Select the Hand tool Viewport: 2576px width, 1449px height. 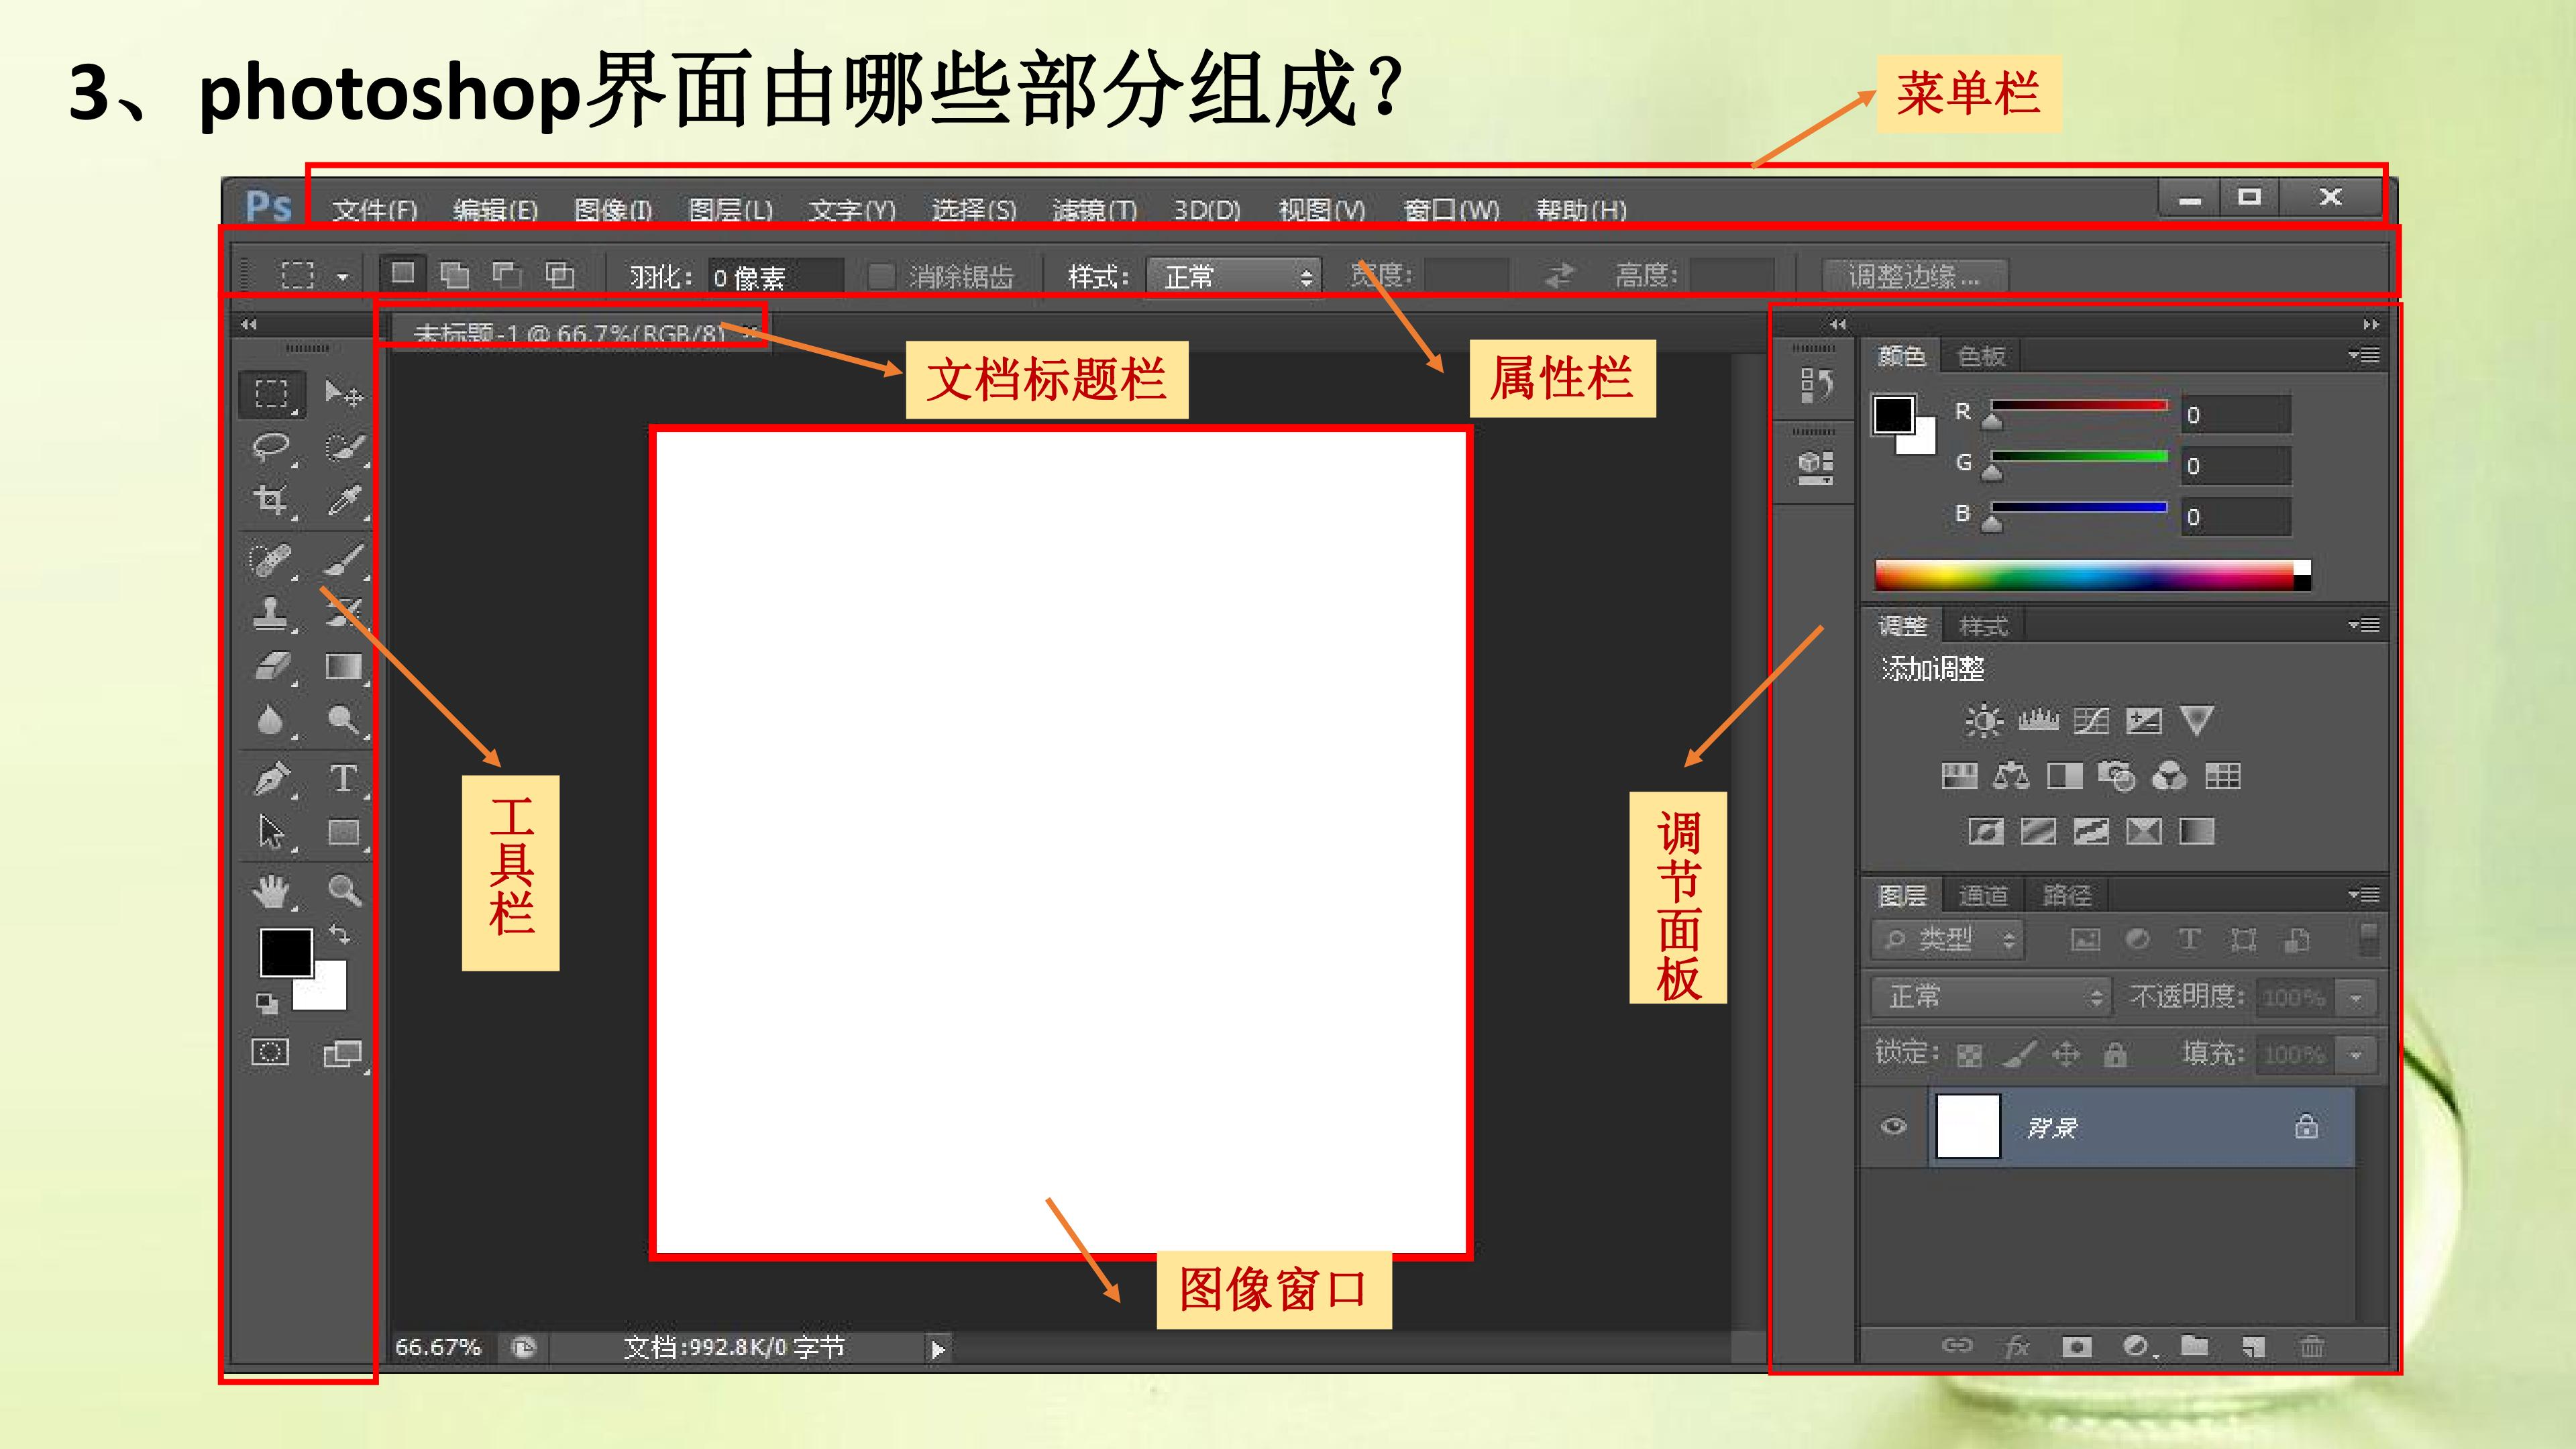tap(271, 890)
